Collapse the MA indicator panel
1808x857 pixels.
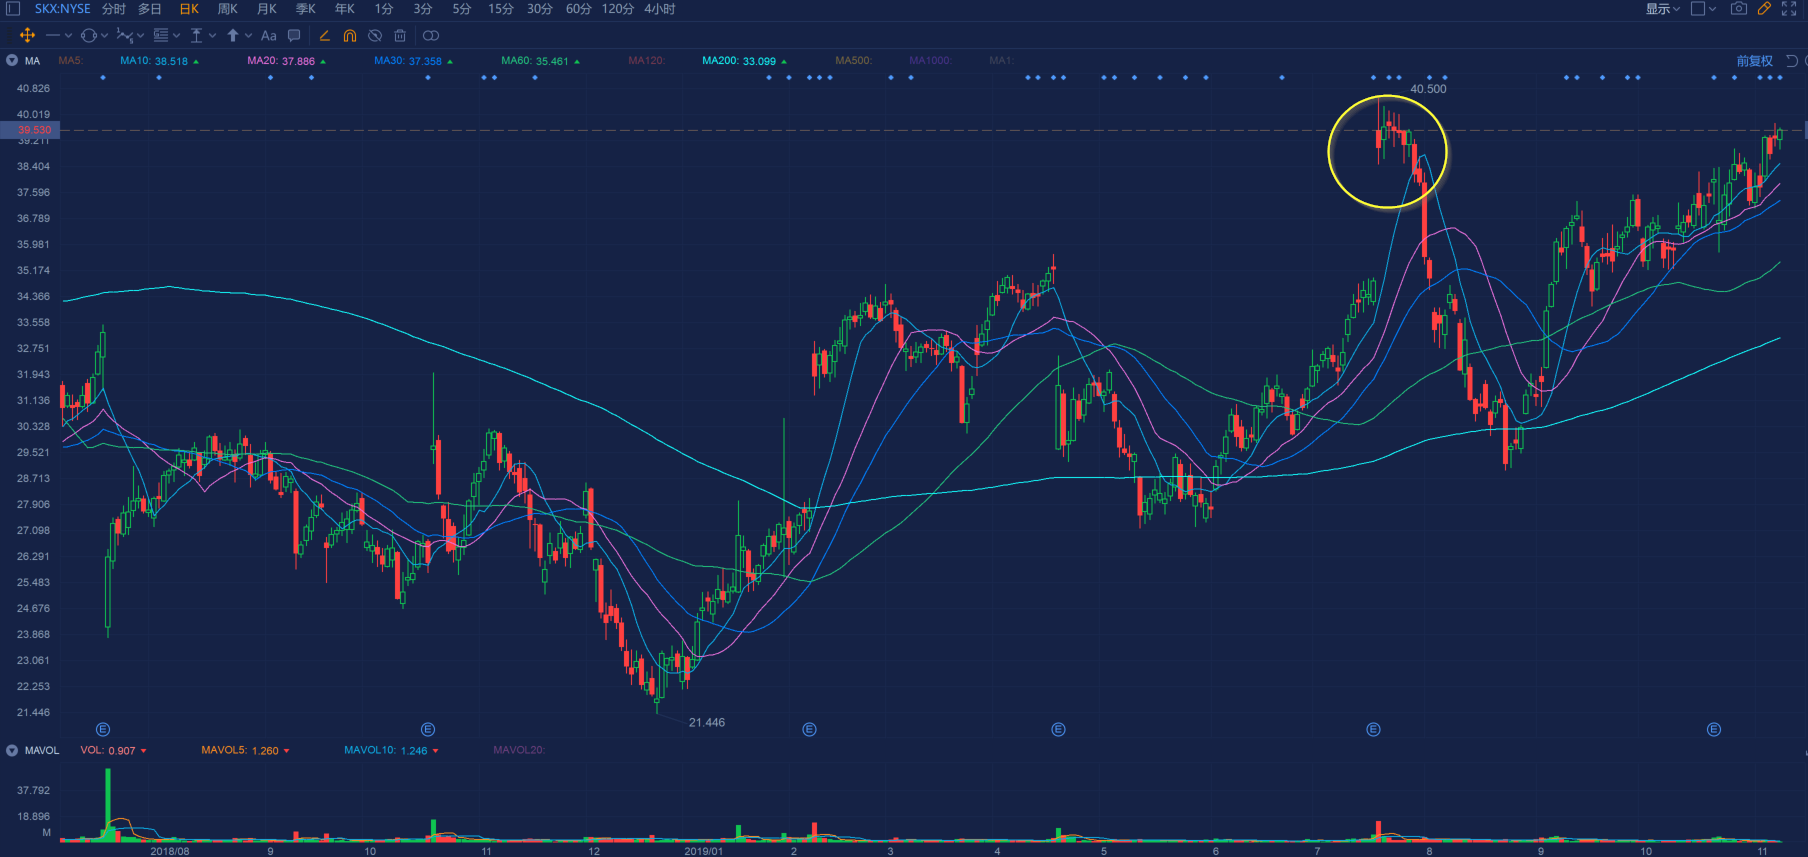coord(12,61)
